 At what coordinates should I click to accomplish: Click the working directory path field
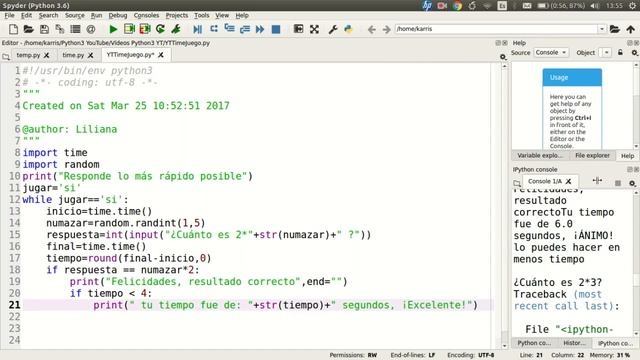(x=496, y=29)
